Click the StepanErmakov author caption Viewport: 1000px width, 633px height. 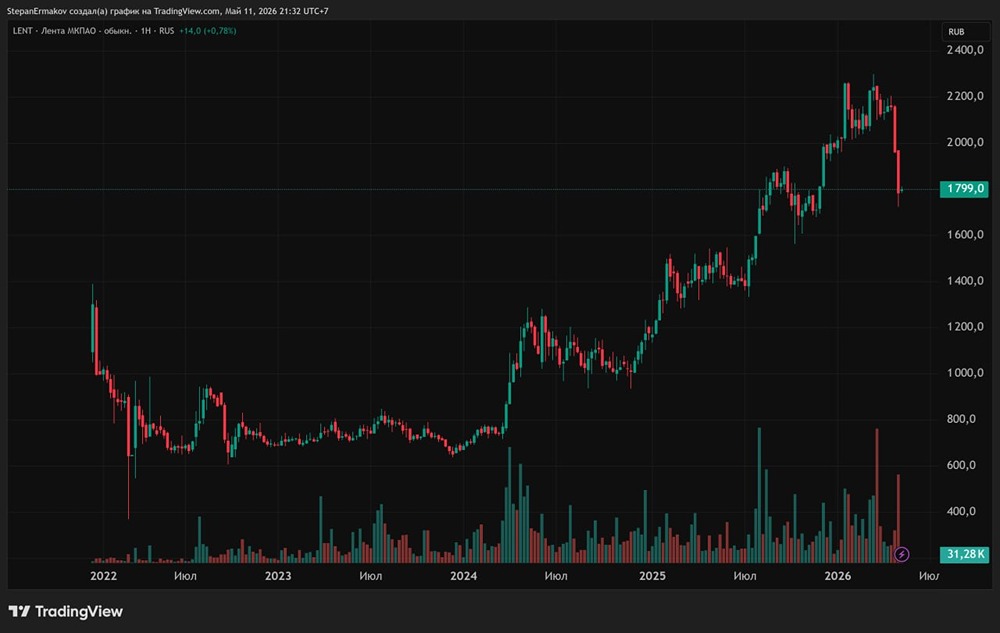pos(168,11)
